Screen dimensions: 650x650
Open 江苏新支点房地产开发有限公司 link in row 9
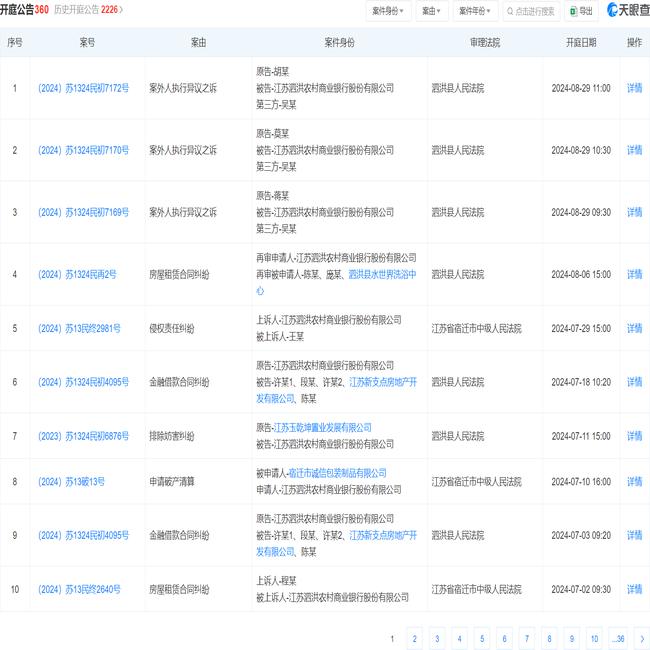coord(383,535)
